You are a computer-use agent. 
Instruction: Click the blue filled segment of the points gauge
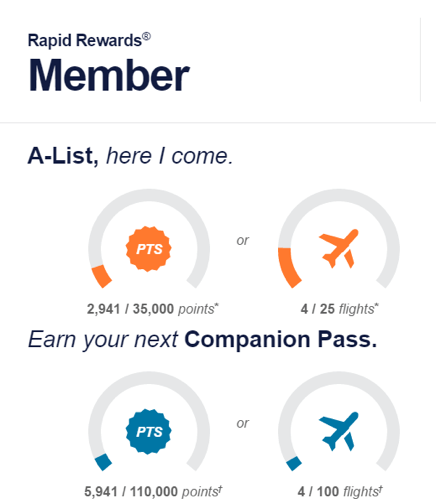coord(103,462)
